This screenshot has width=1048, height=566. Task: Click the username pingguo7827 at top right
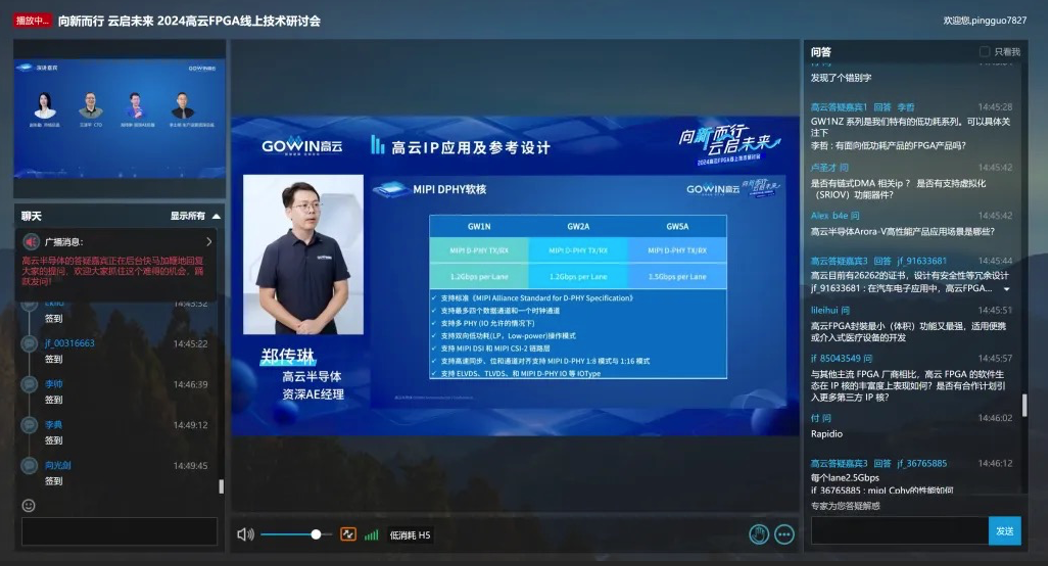point(999,21)
